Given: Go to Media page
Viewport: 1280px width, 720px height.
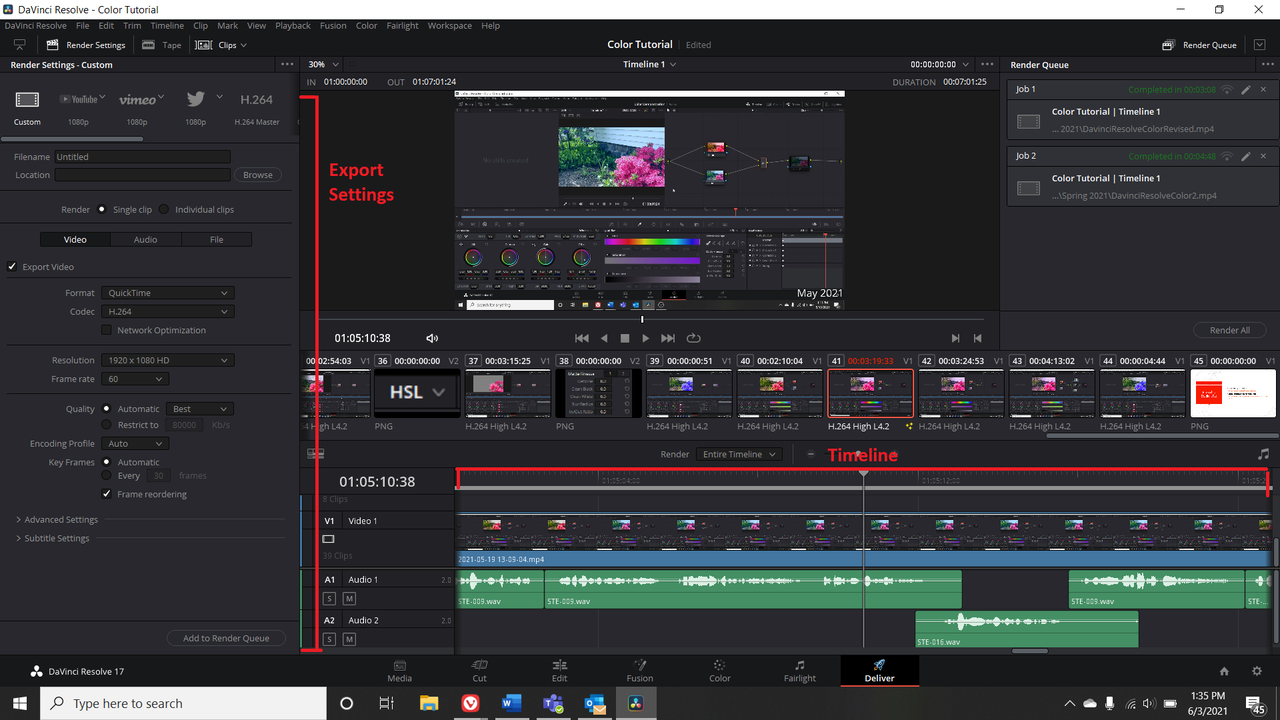Looking at the screenshot, I should (400, 671).
